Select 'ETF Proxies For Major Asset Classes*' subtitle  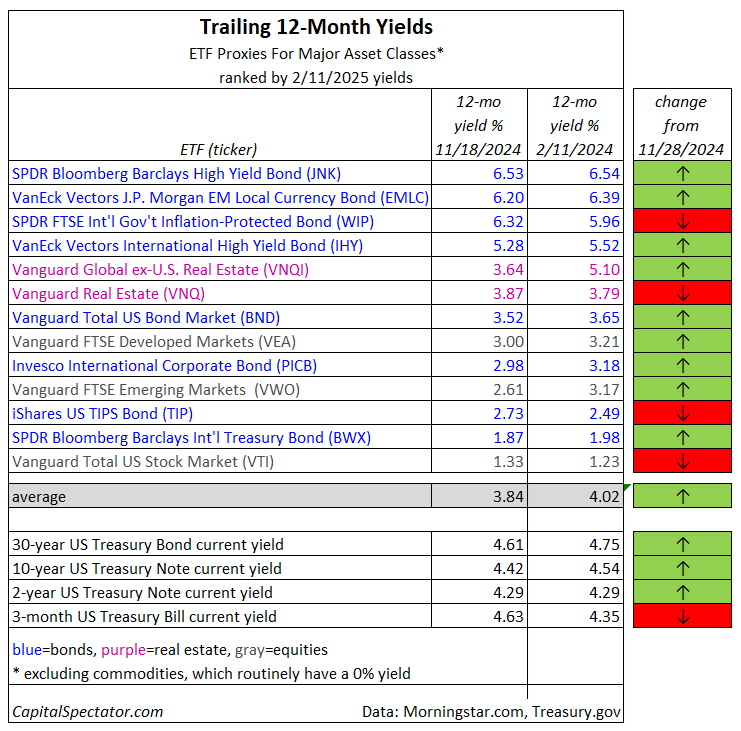316,54
